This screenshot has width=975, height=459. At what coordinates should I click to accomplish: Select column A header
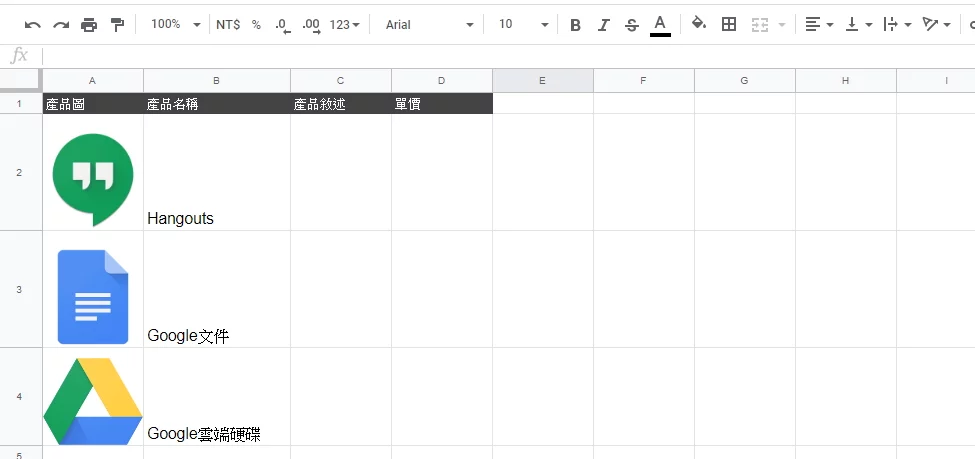(x=93, y=81)
